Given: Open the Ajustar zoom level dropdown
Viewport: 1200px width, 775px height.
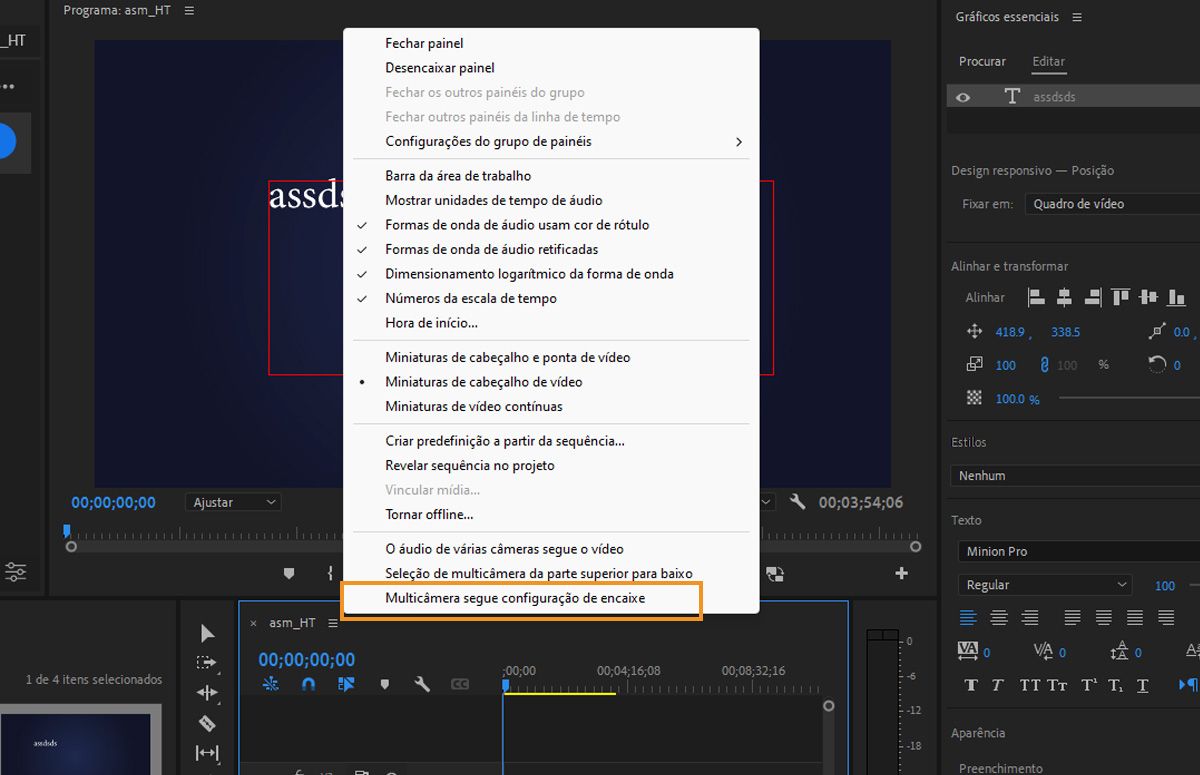Looking at the screenshot, I should (x=233, y=502).
